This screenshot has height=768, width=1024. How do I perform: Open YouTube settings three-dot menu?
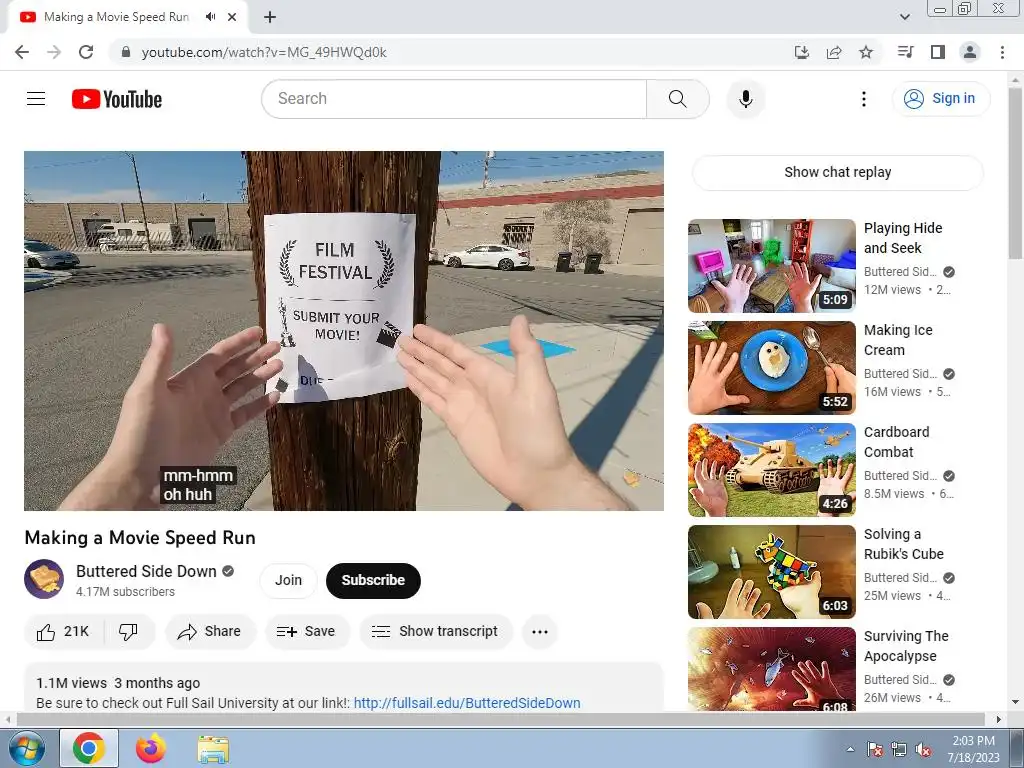(863, 99)
